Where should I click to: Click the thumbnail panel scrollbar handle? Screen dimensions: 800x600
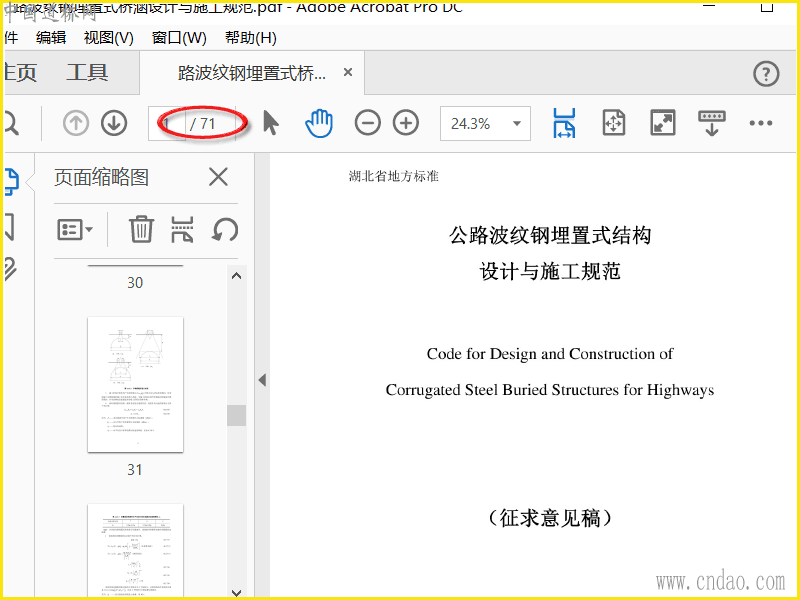tap(236, 415)
